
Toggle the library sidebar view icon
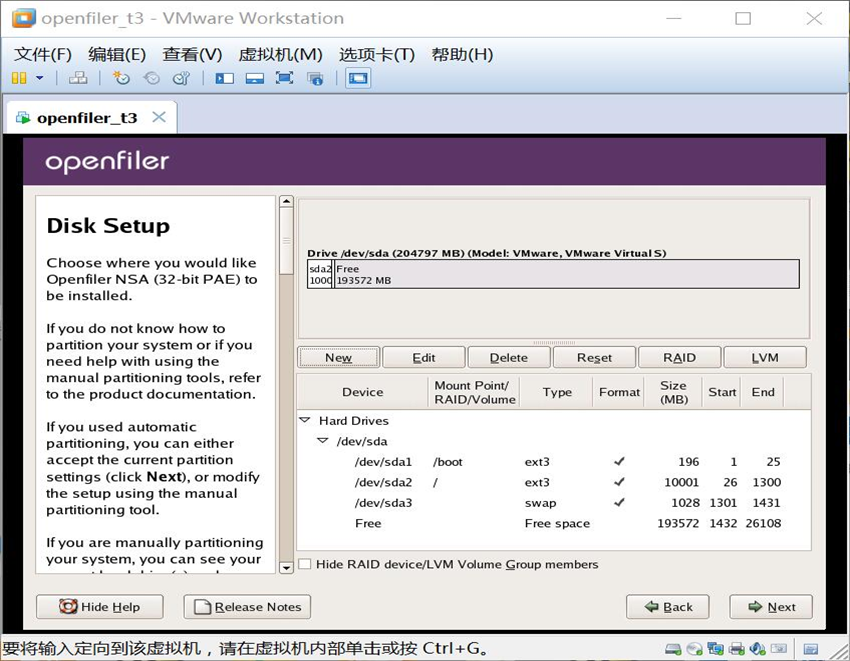click(x=224, y=79)
